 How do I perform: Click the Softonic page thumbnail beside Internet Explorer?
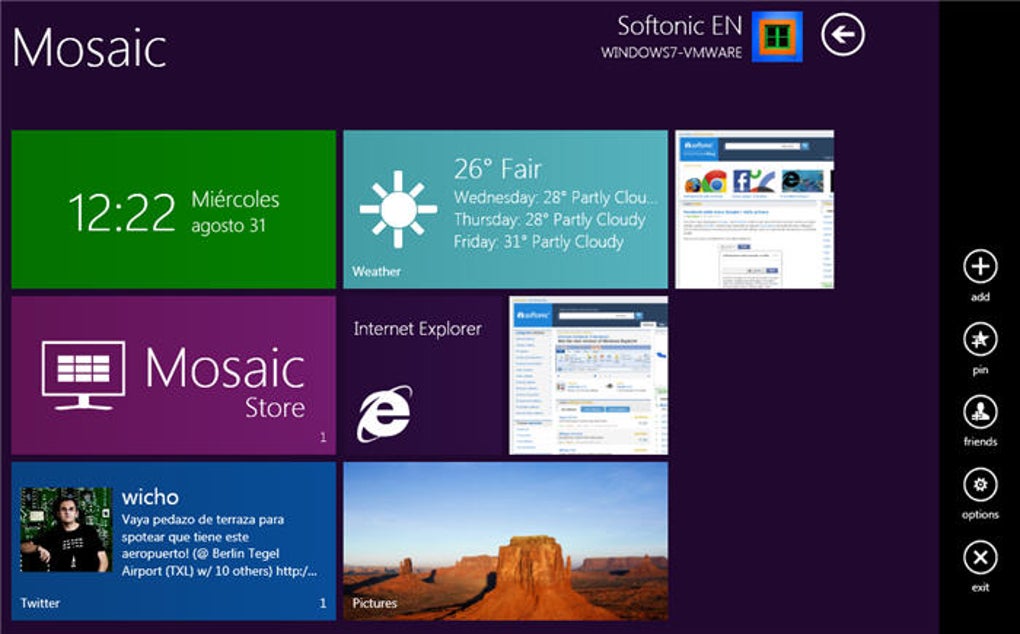pos(589,375)
